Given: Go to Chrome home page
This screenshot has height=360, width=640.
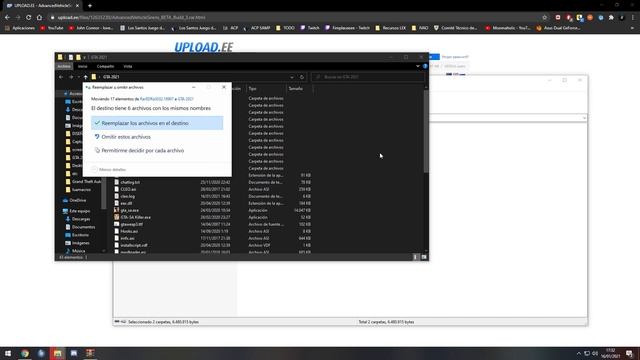Looking at the screenshot, I should pos(39,18).
